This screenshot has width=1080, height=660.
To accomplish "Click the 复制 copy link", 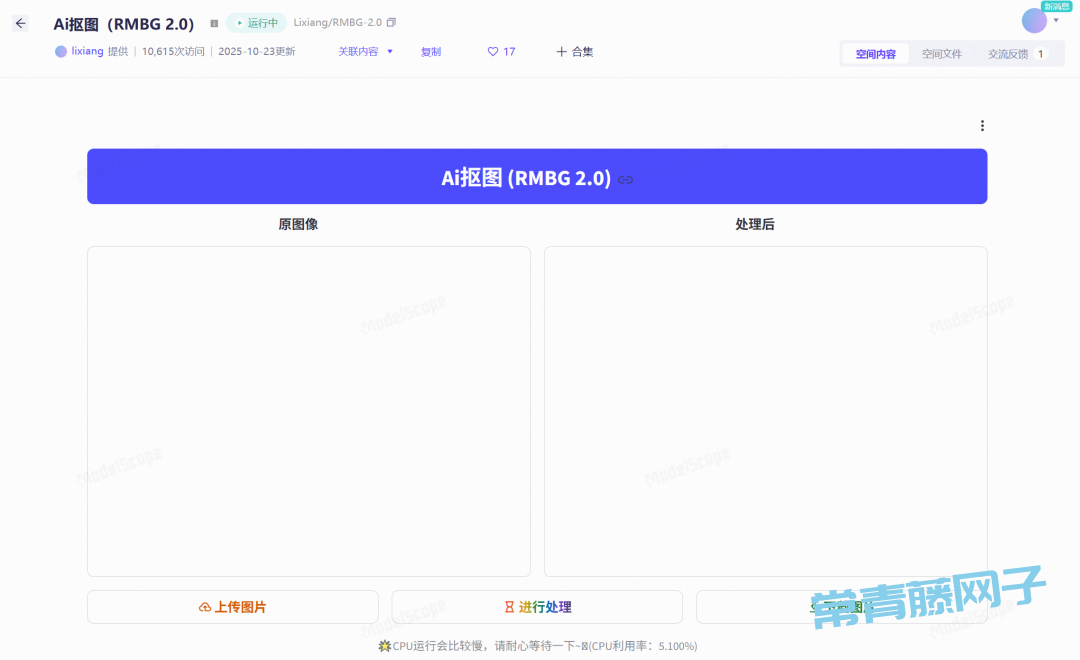I will [431, 52].
